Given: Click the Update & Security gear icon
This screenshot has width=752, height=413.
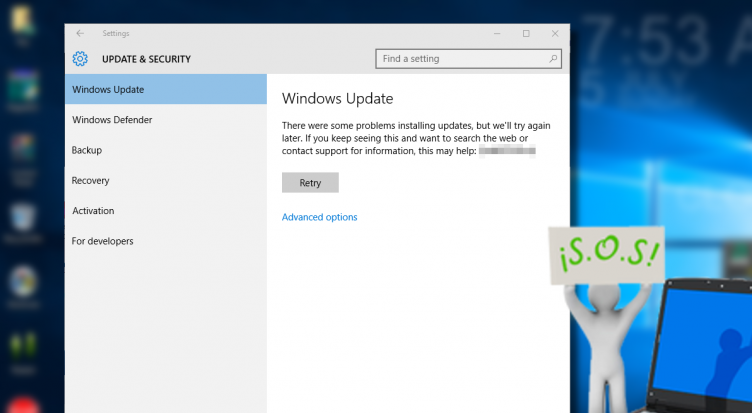Looking at the screenshot, I should 80,59.
